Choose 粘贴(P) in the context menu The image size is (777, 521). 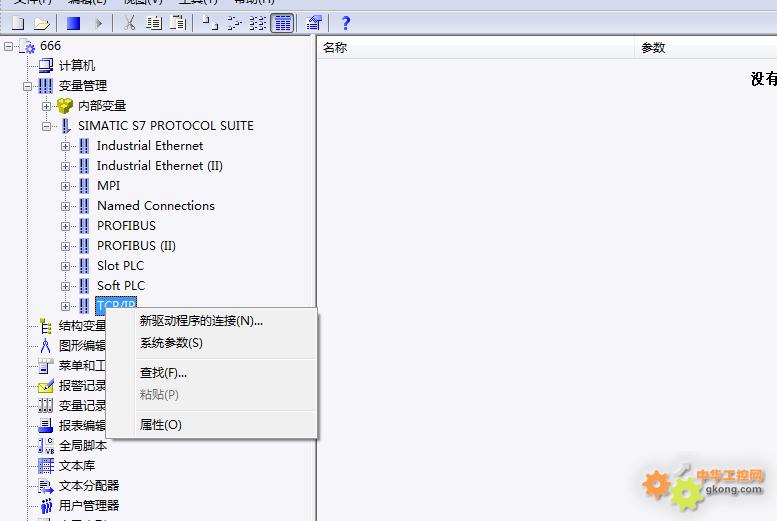tap(212, 395)
